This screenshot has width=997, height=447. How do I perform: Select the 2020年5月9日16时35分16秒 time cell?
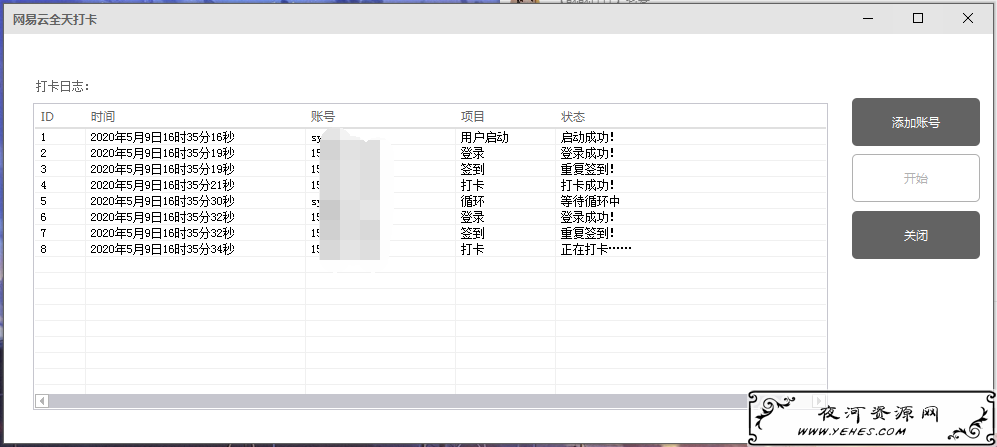[162, 137]
